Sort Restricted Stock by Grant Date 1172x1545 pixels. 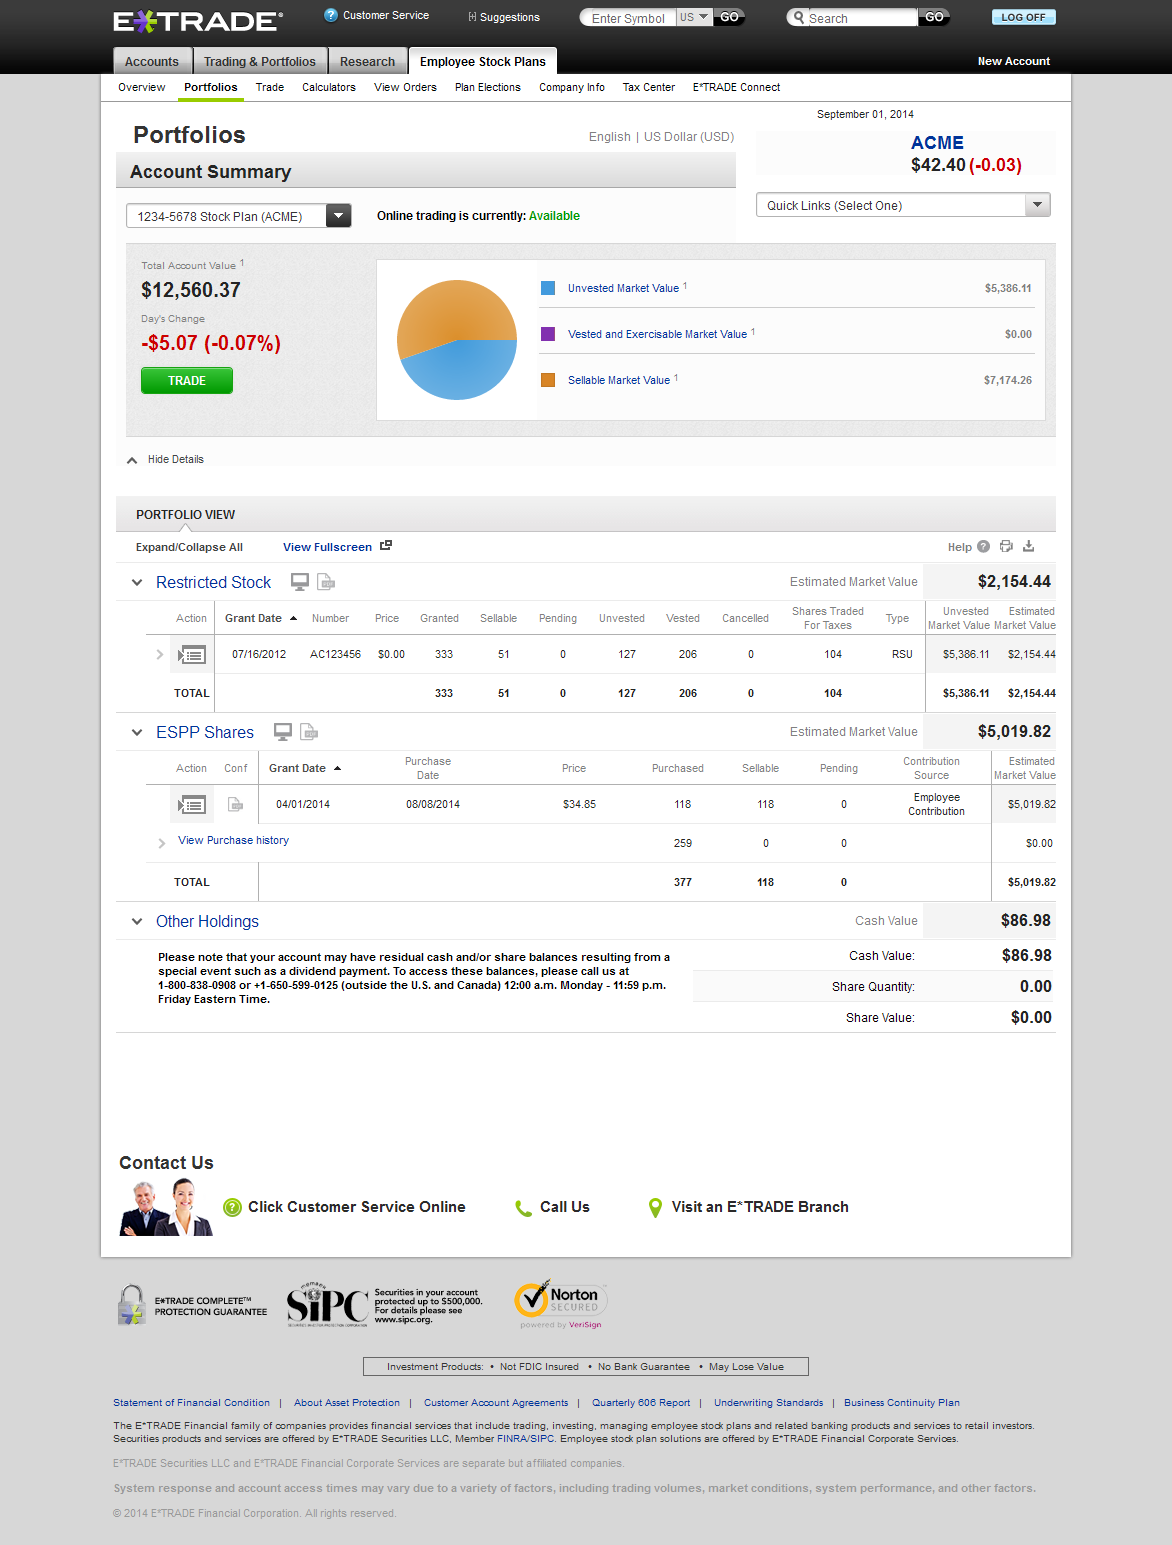coord(261,618)
